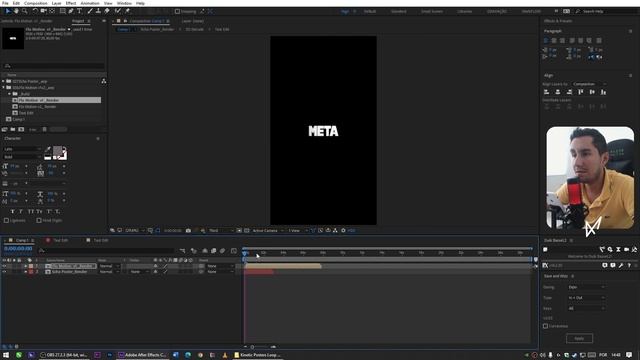Select the Rotation tool
The image size is (640, 360).
click(35, 11)
